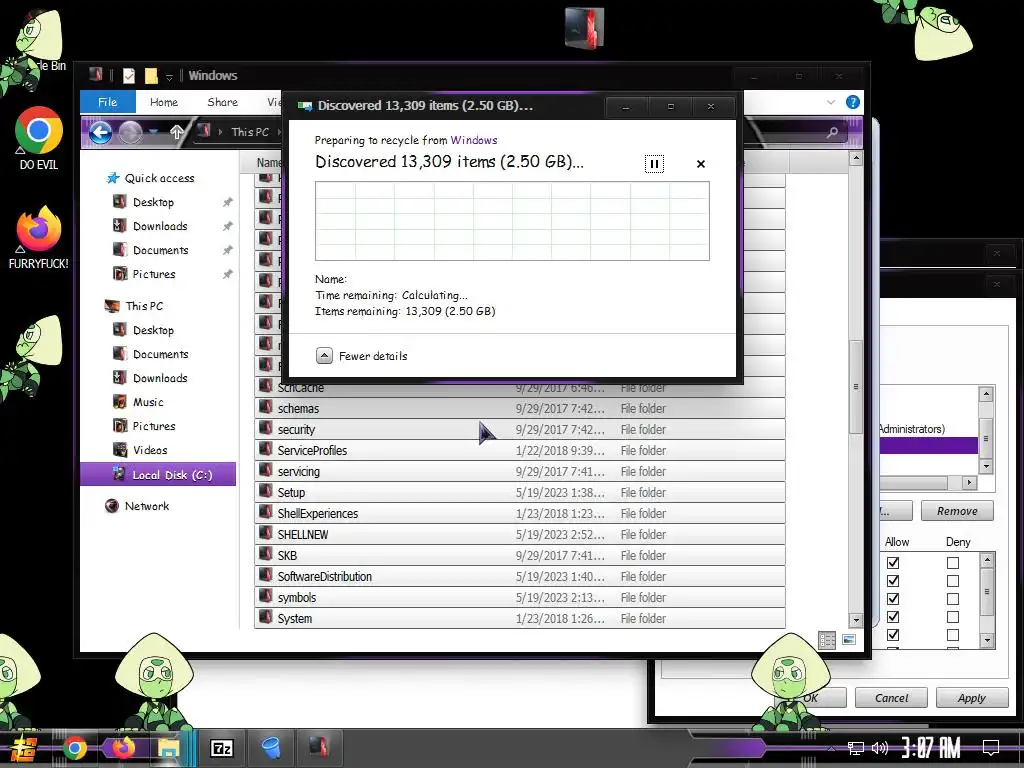Open Explorer help question mark
1024x768 pixels.
(852, 102)
